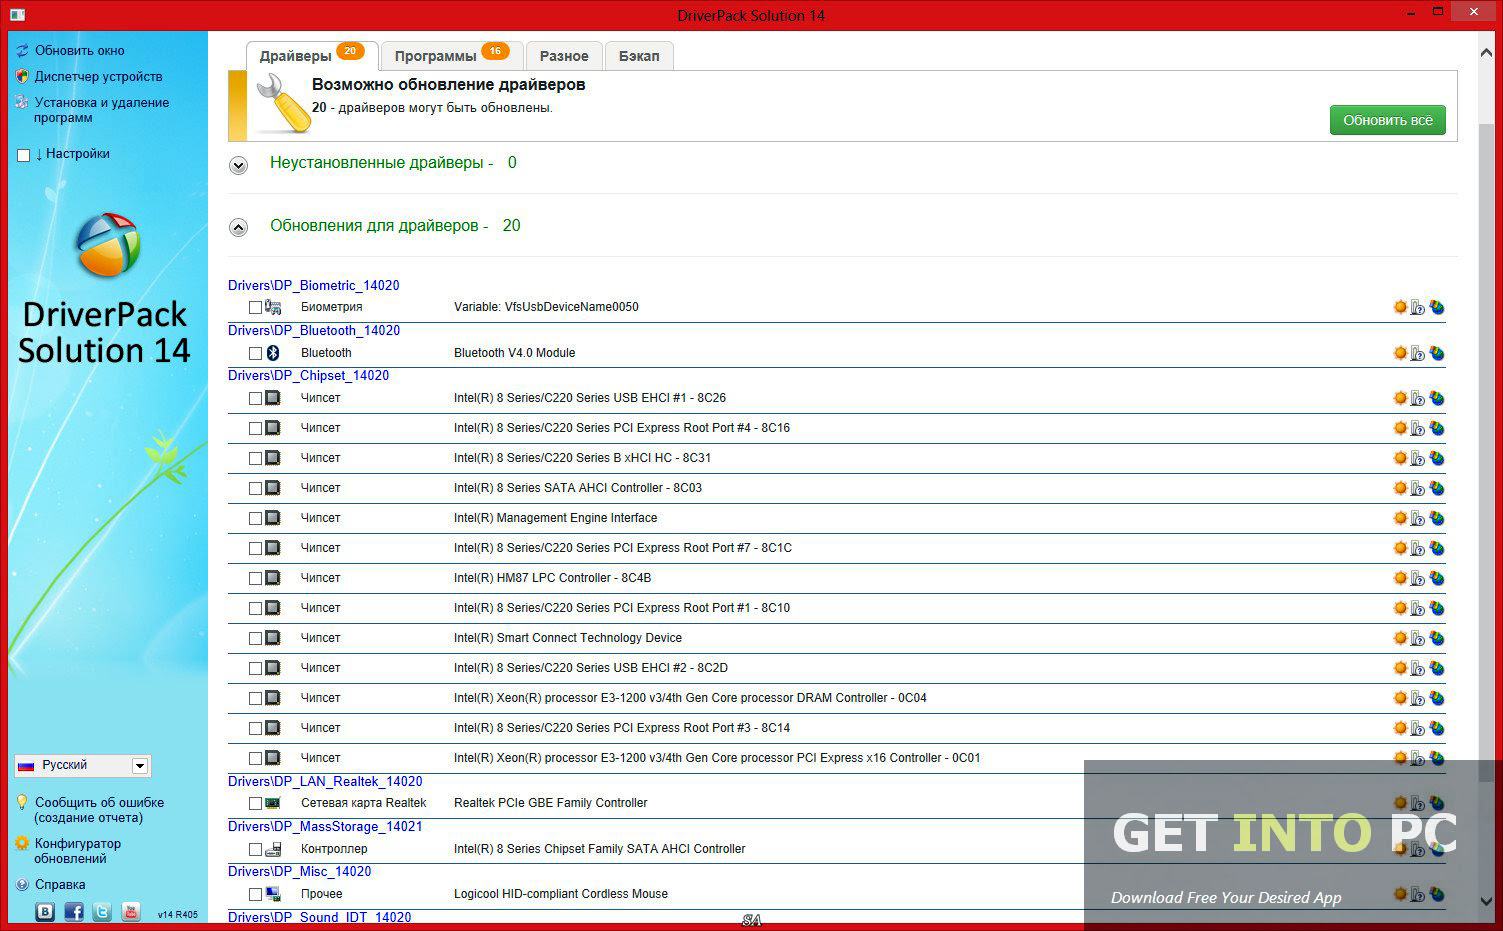
Task: Click globe icon for Root Port #7 - 8C1C row
Action: pos(1437,548)
